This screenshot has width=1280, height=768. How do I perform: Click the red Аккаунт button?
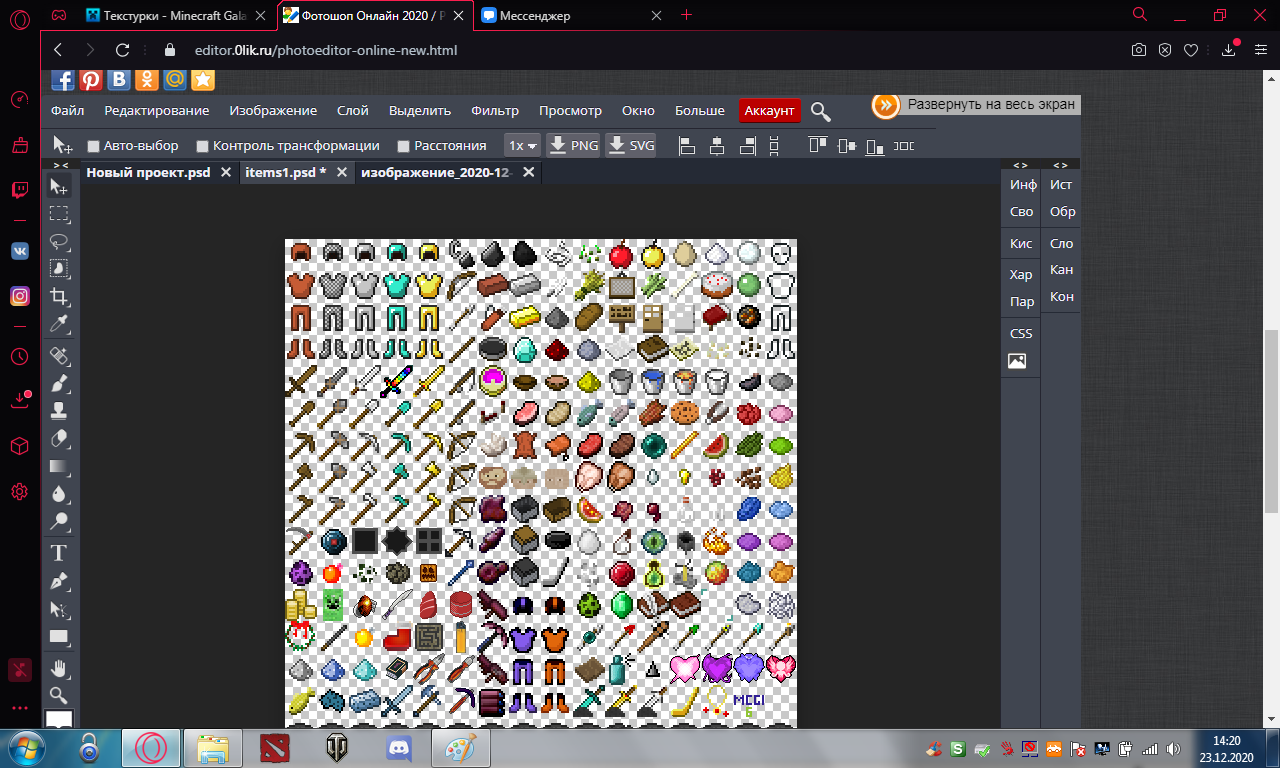[770, 111]
